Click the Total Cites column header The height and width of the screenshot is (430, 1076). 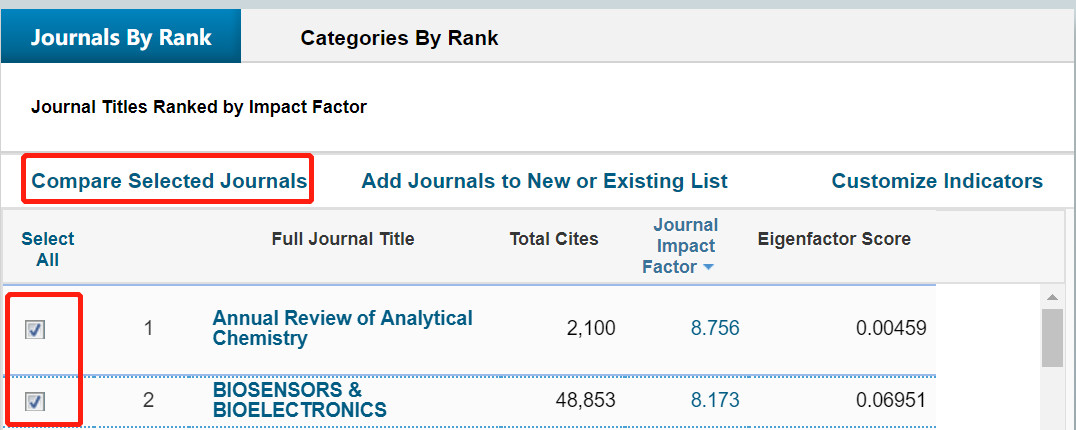pyautogui.click(x=554, y=239)
